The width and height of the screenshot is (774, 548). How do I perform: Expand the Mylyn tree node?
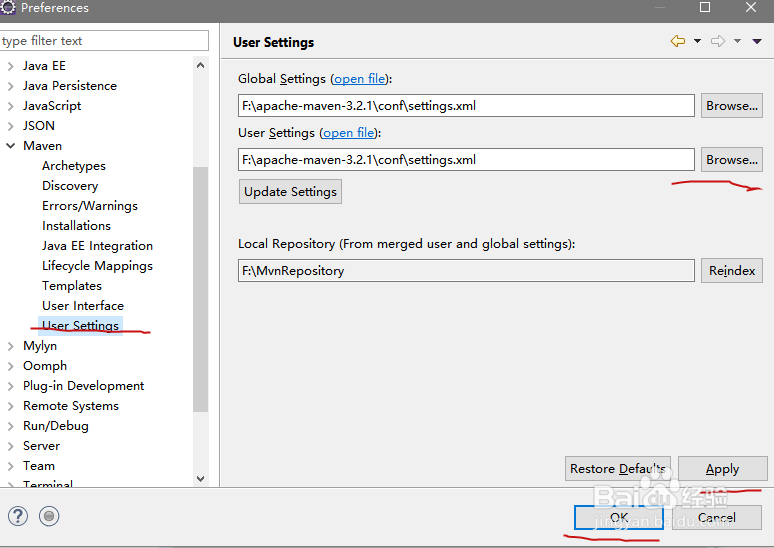coord(11,346)
